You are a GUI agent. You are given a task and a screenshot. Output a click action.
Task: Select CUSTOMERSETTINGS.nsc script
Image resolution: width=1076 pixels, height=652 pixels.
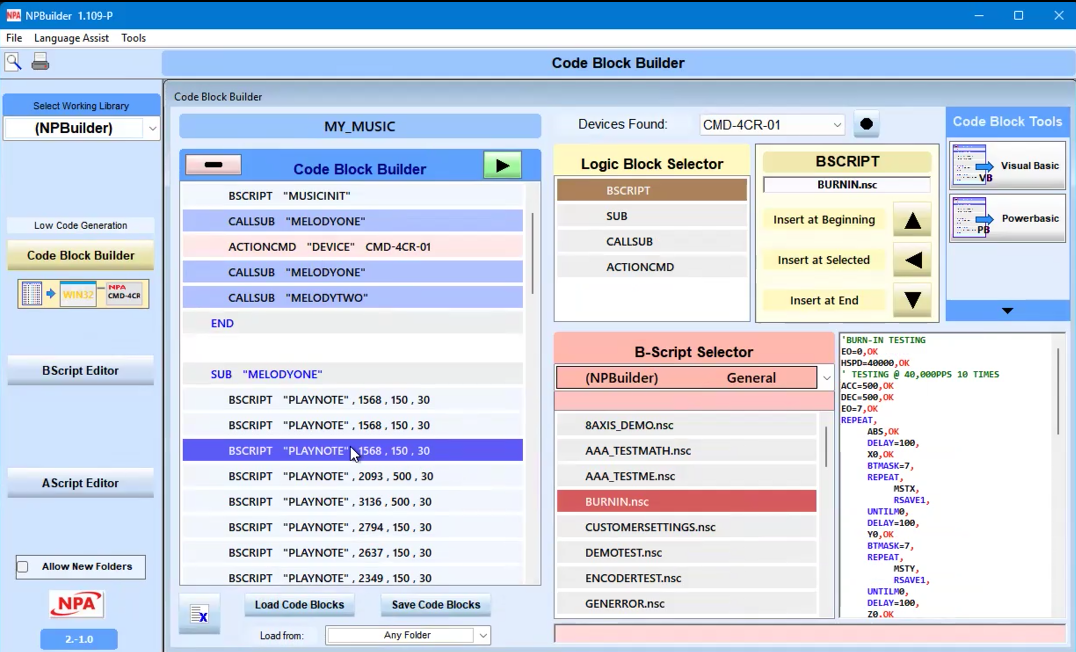[x=686, y=527]
